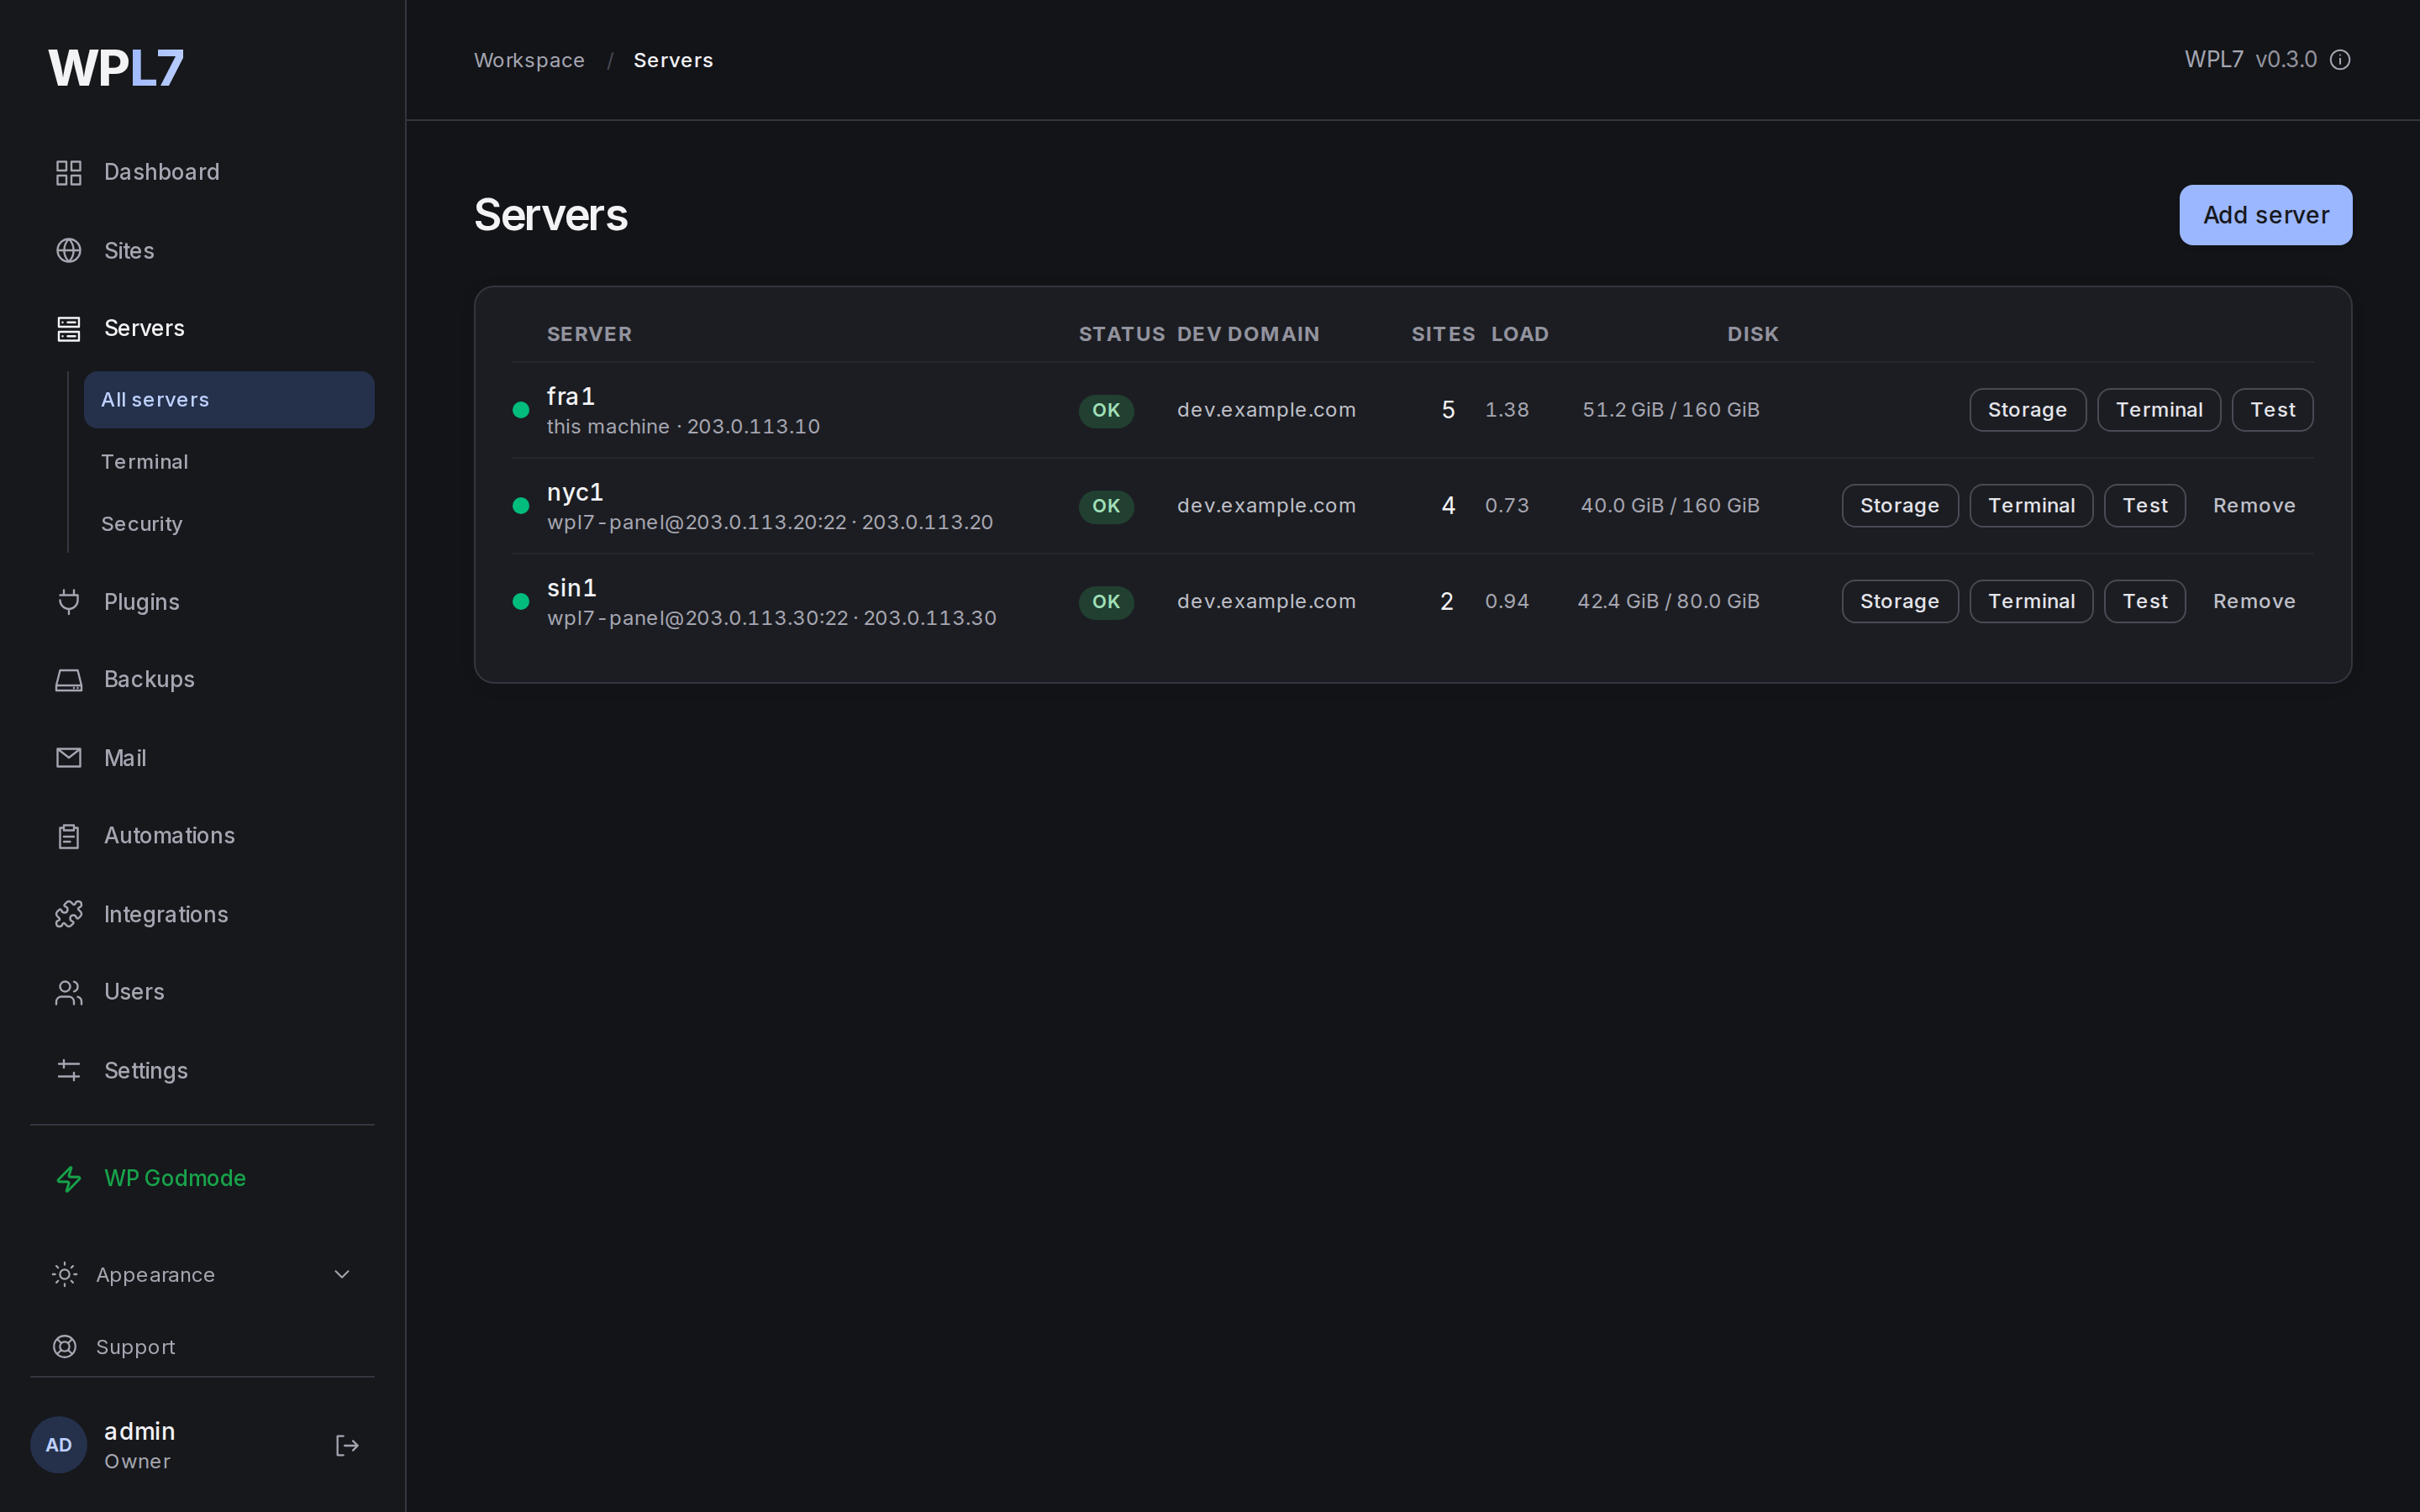The width and height of the screenshot is (2420, 1512).
Task: Select All servers submenu item
Action: (x=229, y=400)
